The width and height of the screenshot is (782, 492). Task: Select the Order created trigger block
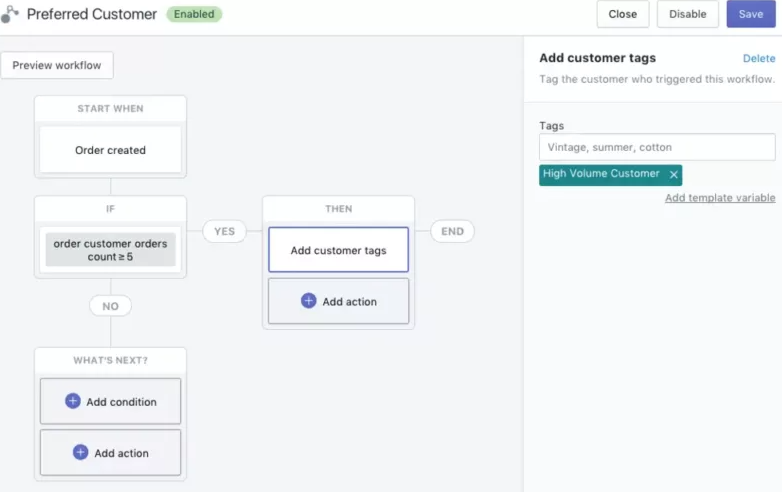tap(110, 150)
